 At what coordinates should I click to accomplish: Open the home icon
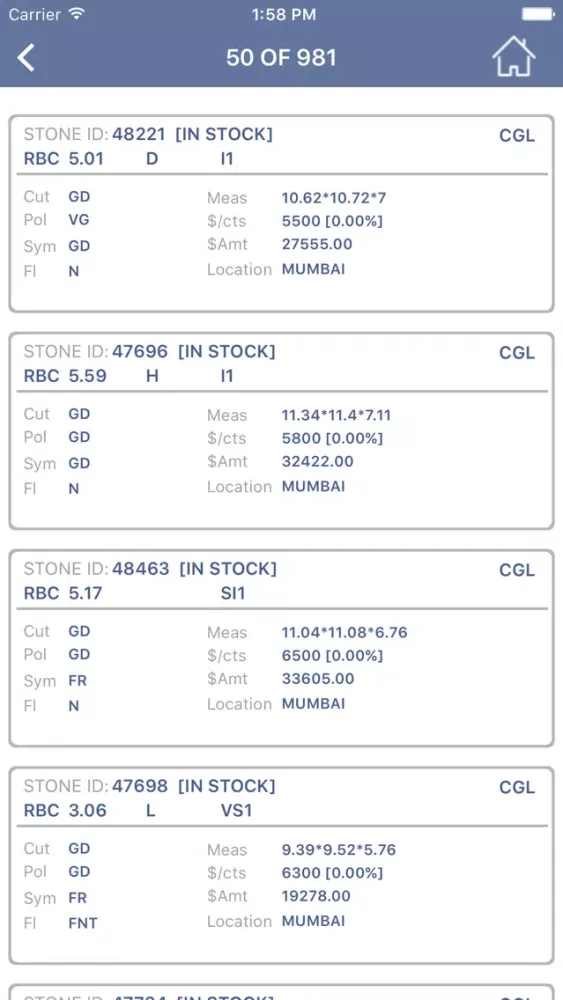tap(513, 57)
